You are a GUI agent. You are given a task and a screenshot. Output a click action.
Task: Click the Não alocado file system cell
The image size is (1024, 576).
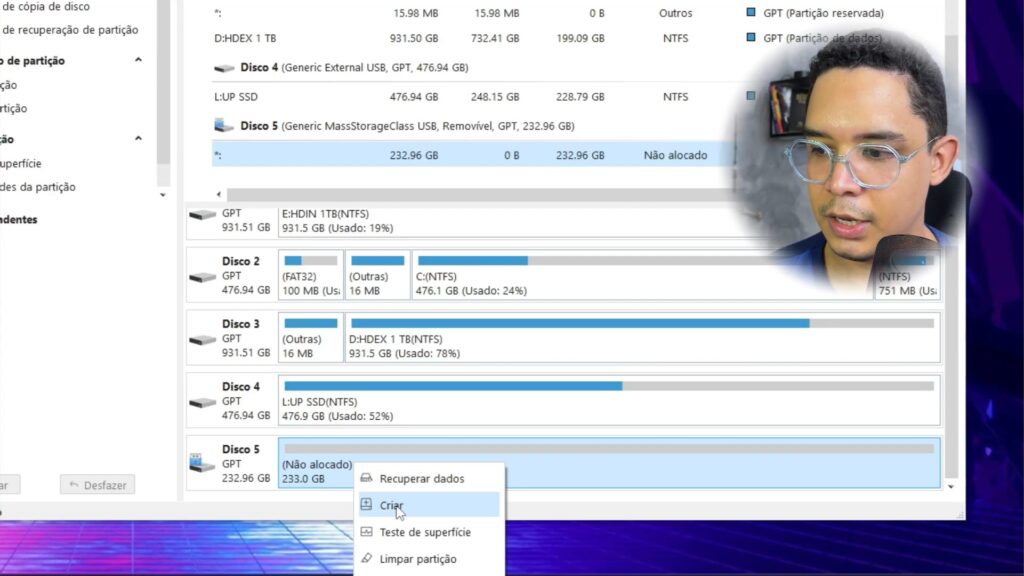pos(675,155)
